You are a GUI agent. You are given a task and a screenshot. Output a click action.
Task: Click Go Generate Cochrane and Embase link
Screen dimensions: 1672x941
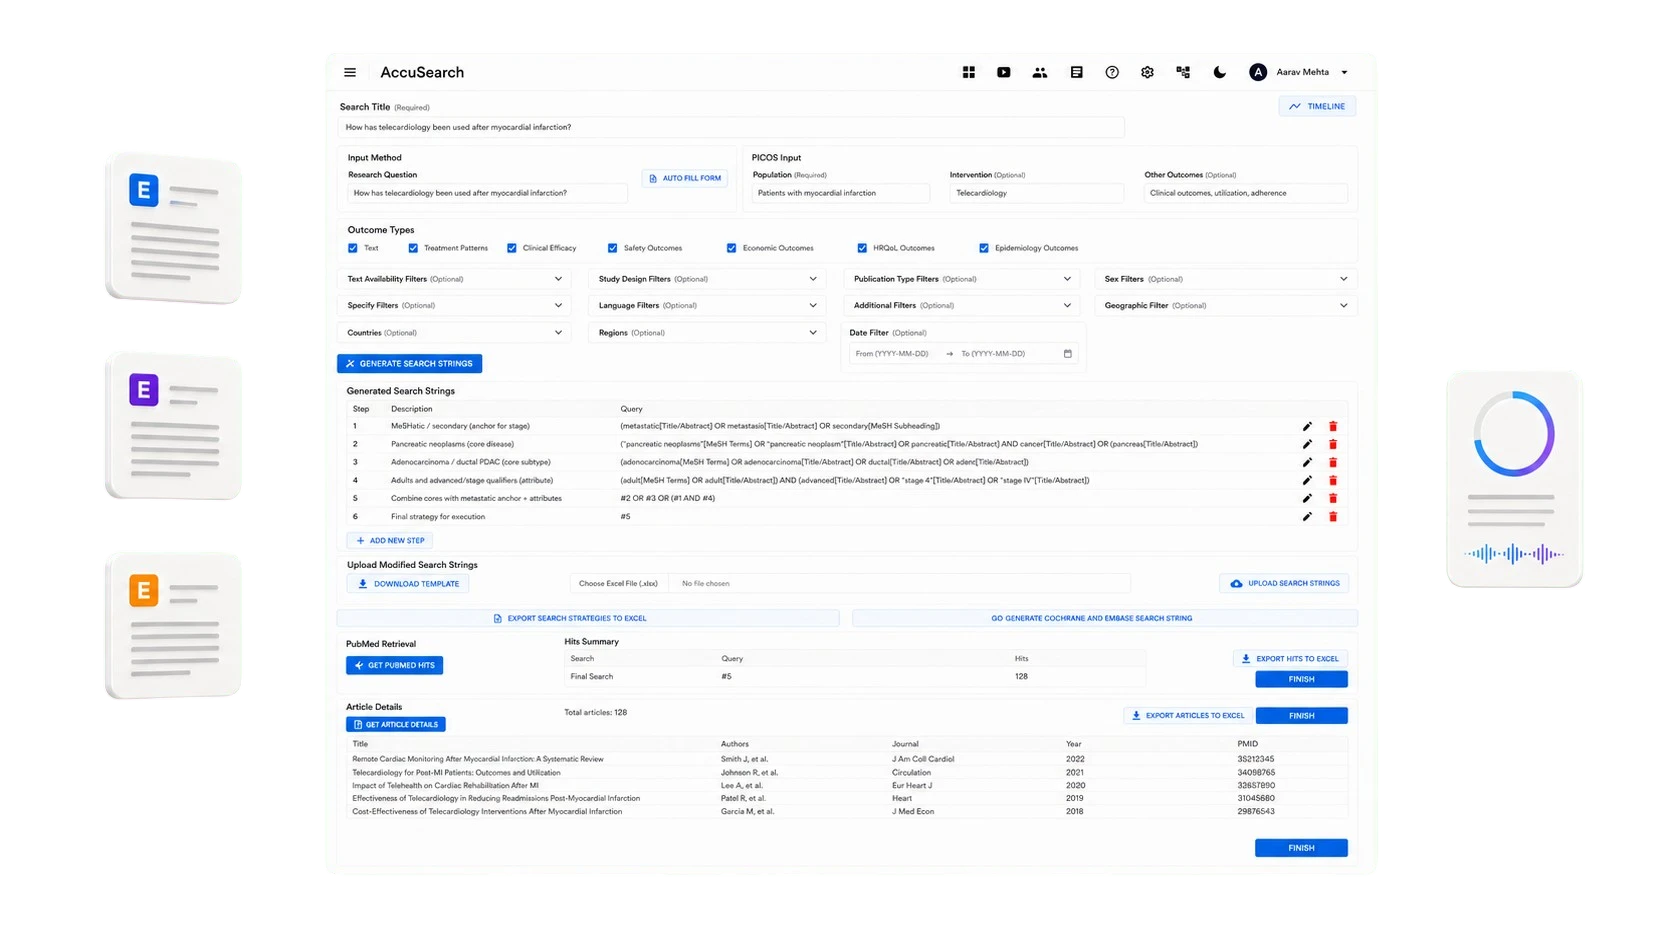coord(1104,618)
